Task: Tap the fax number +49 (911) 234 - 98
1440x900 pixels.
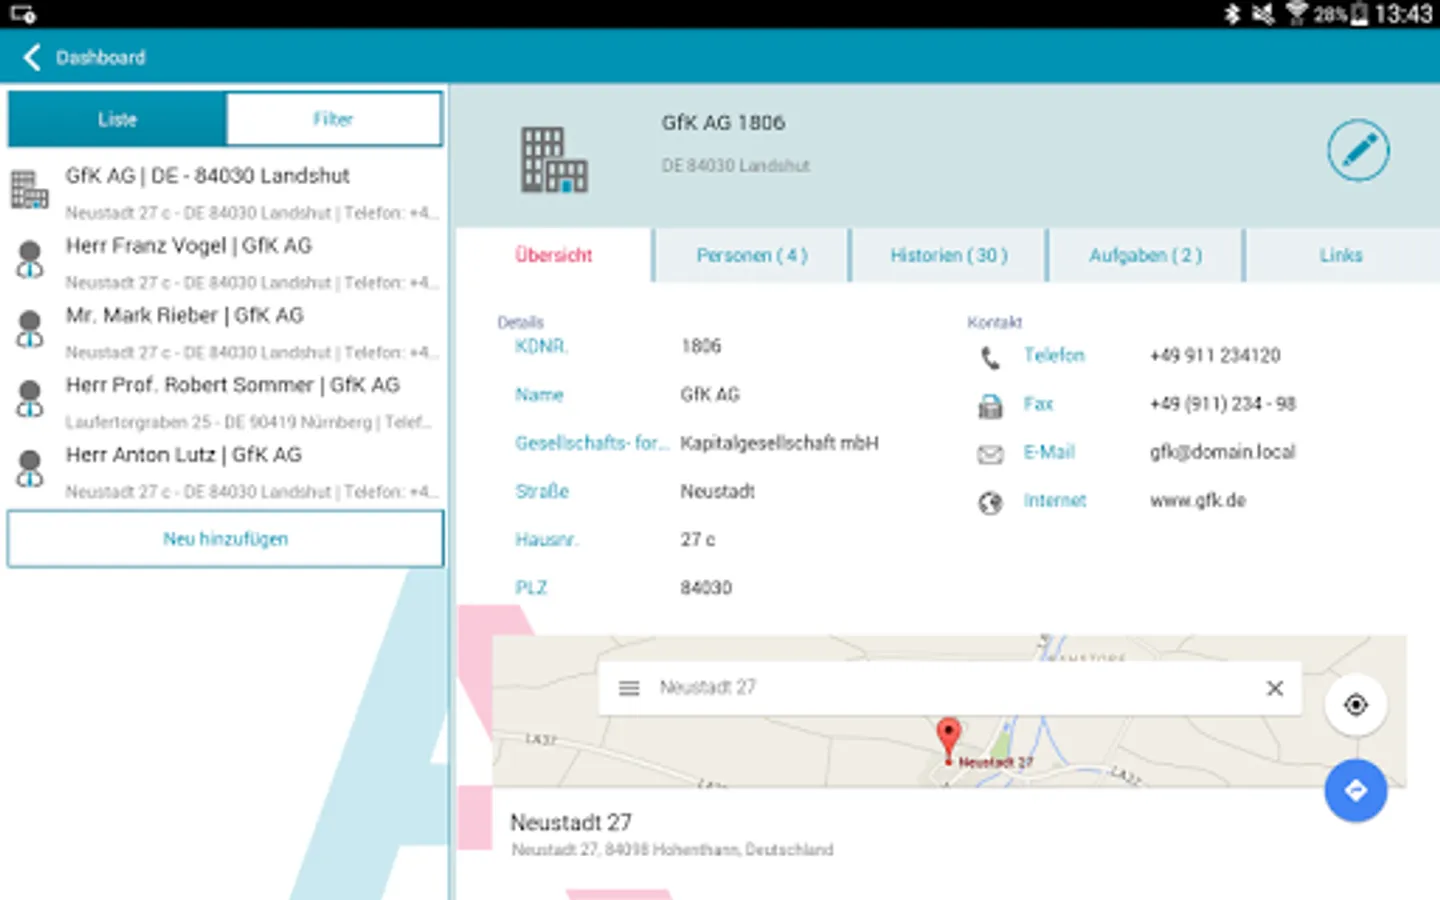Action: click(x=1223, y=404)
